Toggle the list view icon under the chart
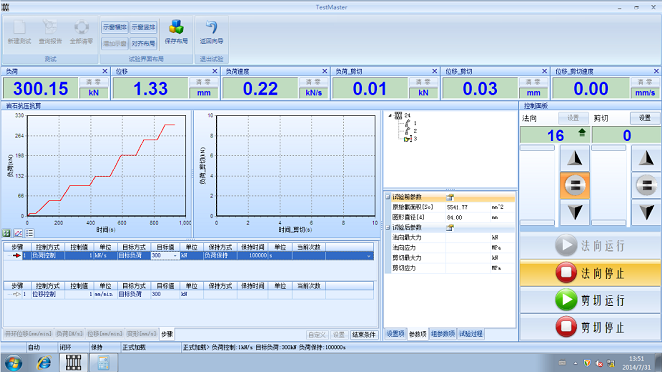Viewport: 662px width, 372px height. tap(30, 233)
